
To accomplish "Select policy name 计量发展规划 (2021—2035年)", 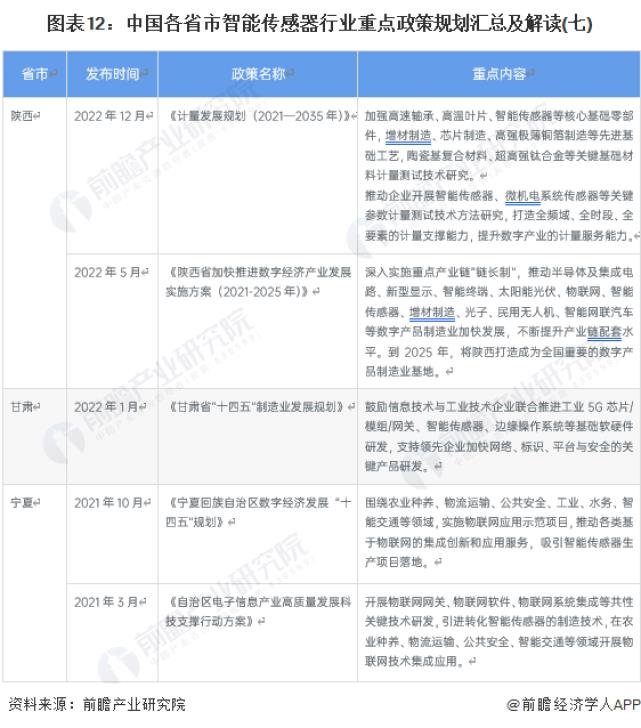I will click(261, 116).
